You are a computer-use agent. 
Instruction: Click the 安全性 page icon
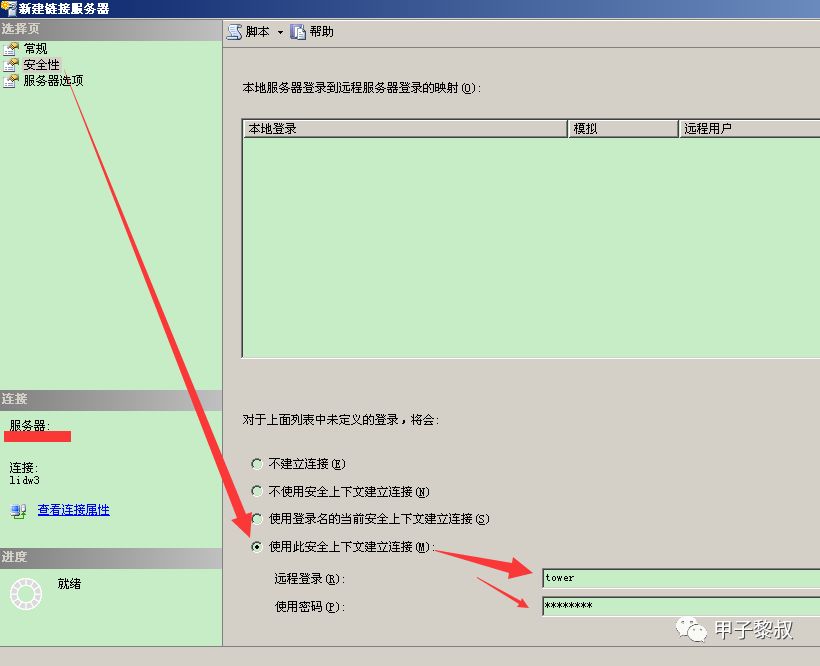click(11, 65)
